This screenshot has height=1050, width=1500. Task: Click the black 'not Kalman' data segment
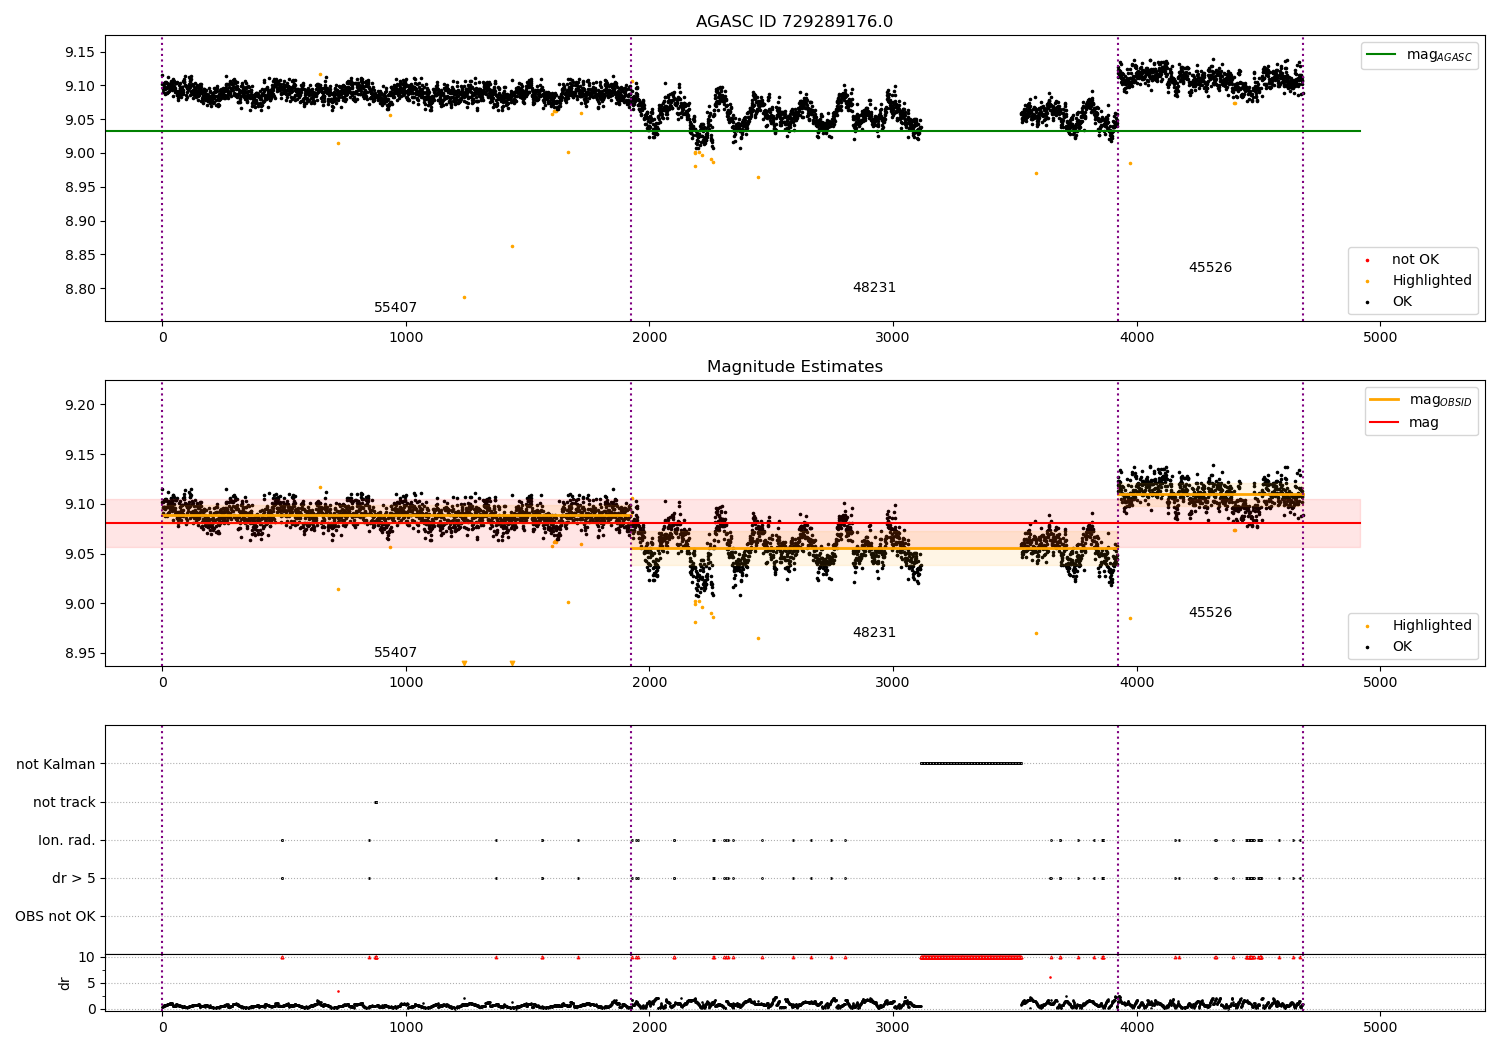click(971, 764)
